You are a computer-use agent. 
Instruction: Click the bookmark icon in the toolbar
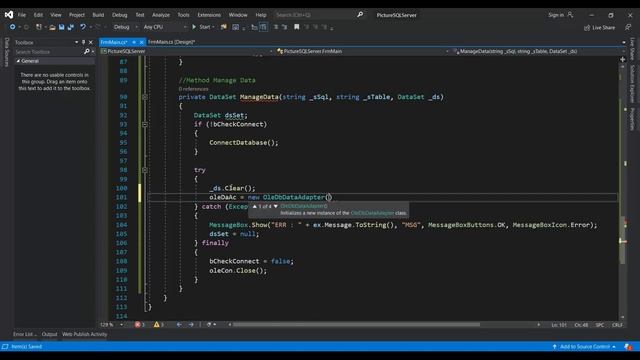[x=297, y=27]
